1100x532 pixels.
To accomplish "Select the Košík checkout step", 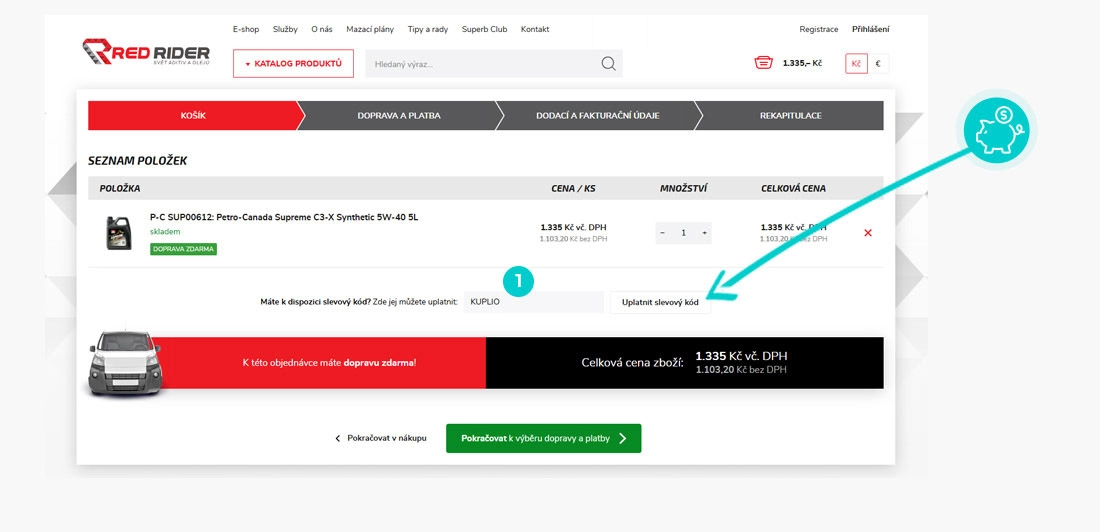I will pos(193,116).
